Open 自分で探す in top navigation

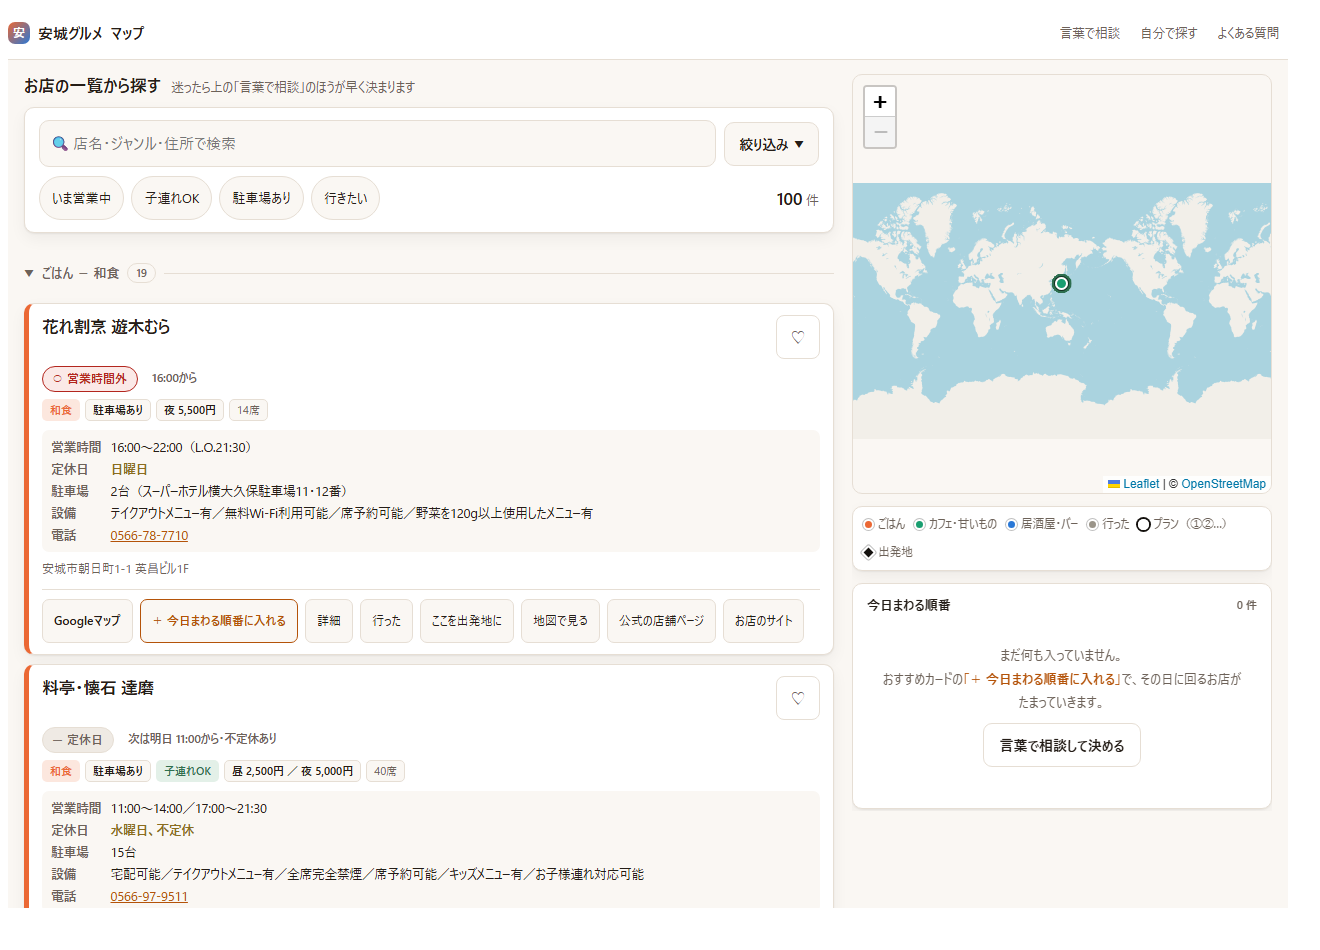pos(1169,33)
